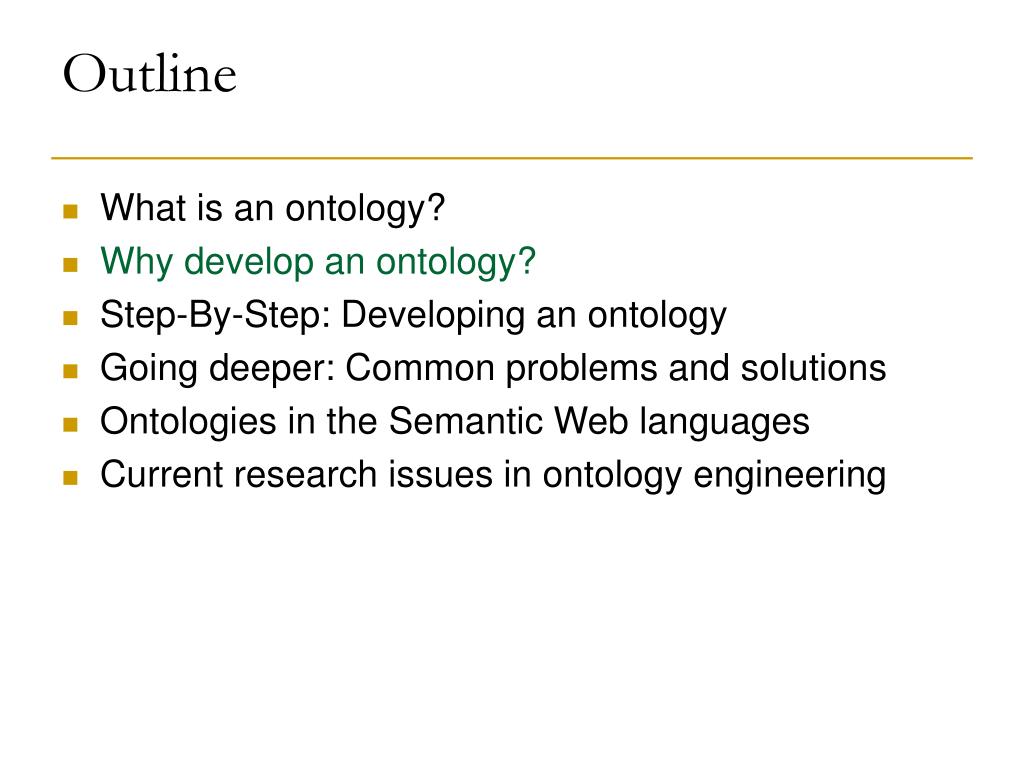
Task: Select the phrase "problems and solutions"
Action: tap(696, 369)
